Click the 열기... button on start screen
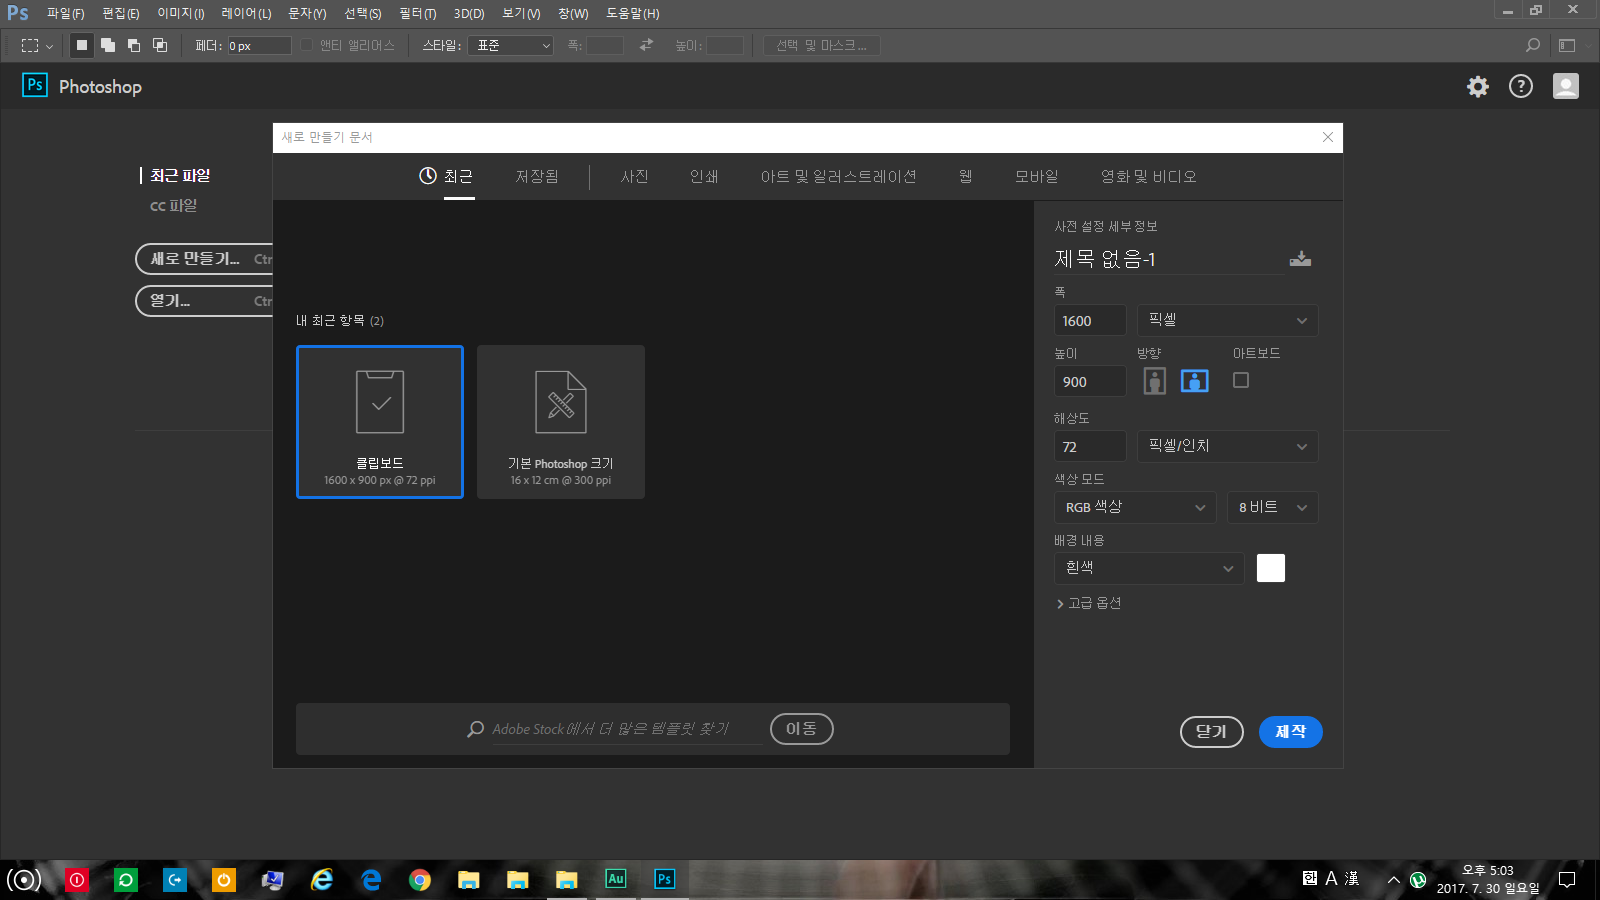The width and height of the screenshot is (1600, 900). 205,301
